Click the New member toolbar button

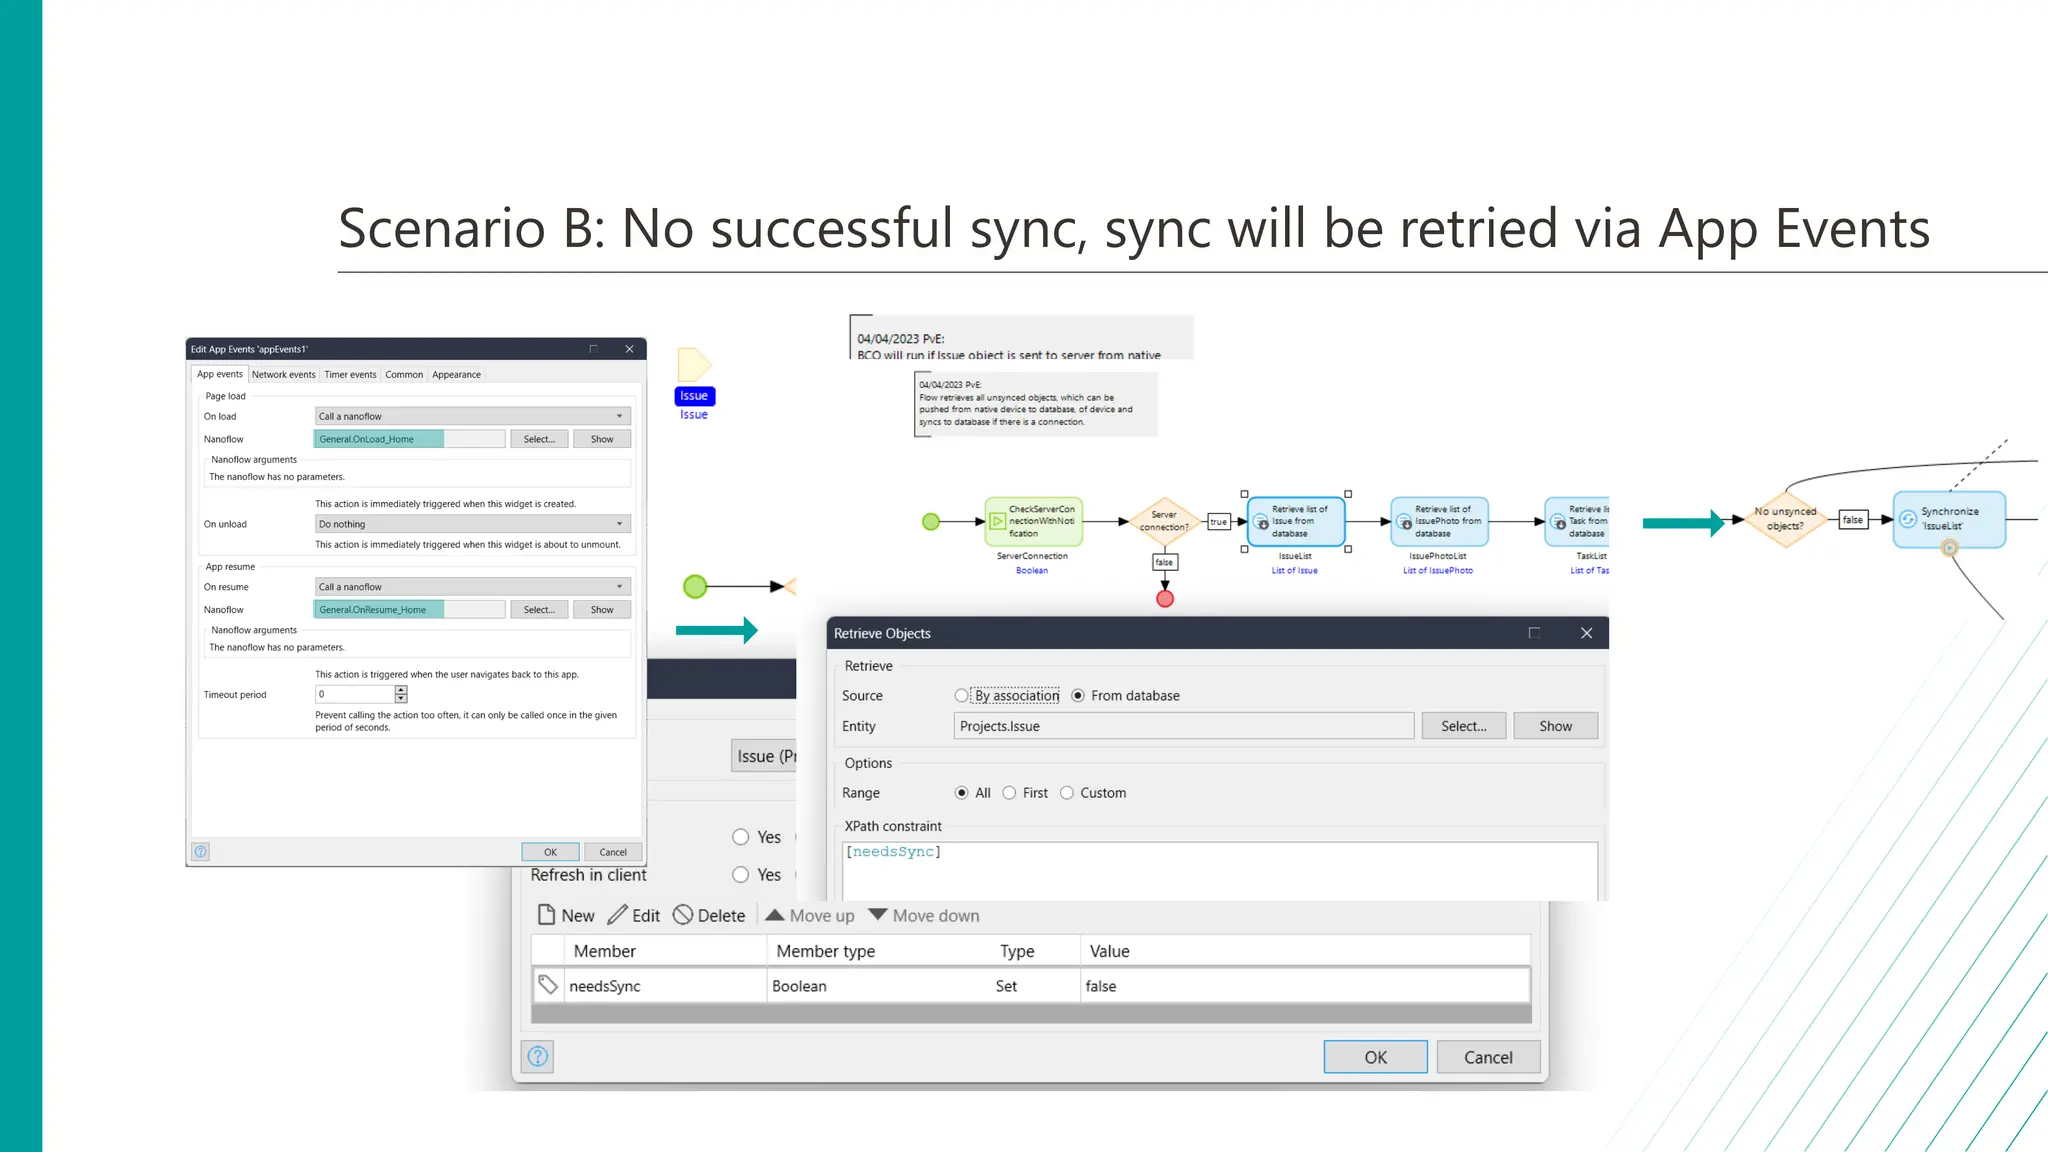566,916
